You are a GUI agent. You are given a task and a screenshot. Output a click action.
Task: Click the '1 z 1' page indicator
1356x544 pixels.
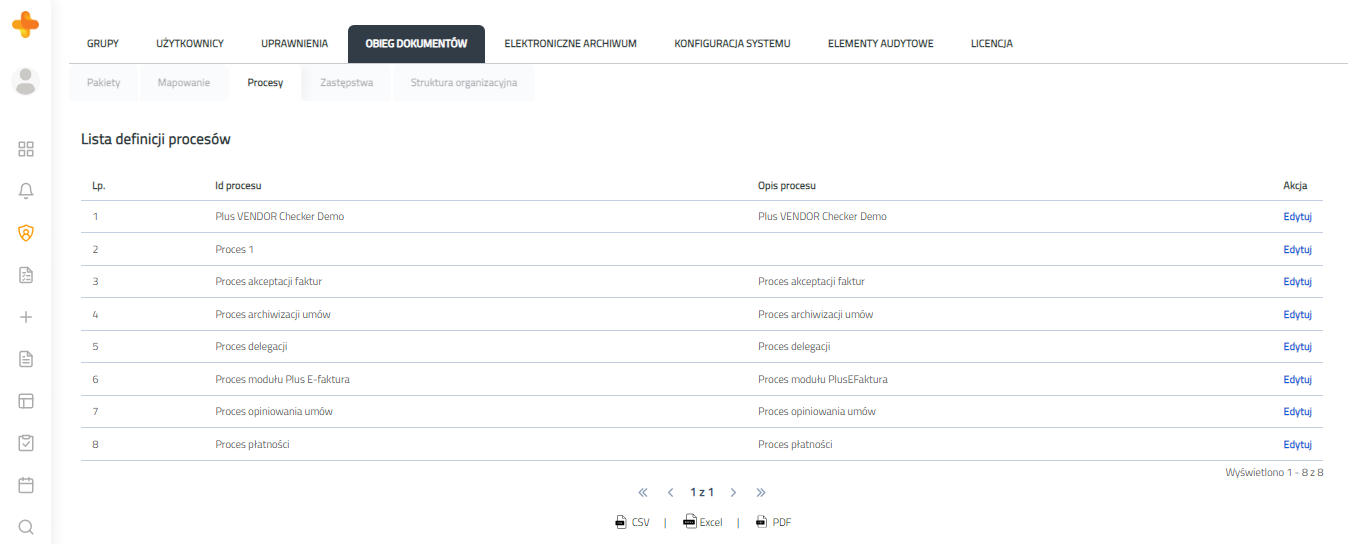click(702, 492)
